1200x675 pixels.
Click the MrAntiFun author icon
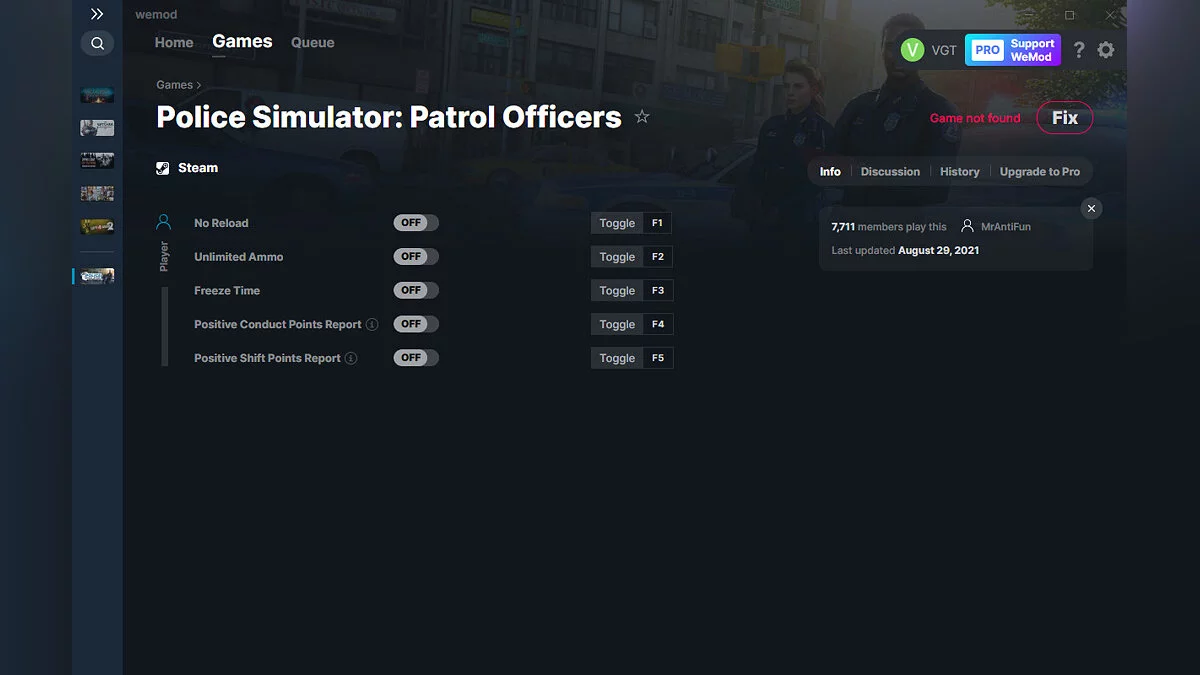(x=967, y=226)
